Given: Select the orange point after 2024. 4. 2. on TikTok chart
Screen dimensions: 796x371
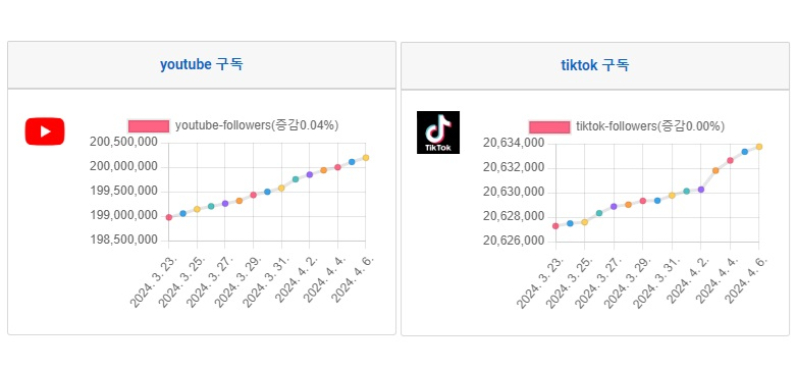Looking at the screenshot, I should click(715, 171).
